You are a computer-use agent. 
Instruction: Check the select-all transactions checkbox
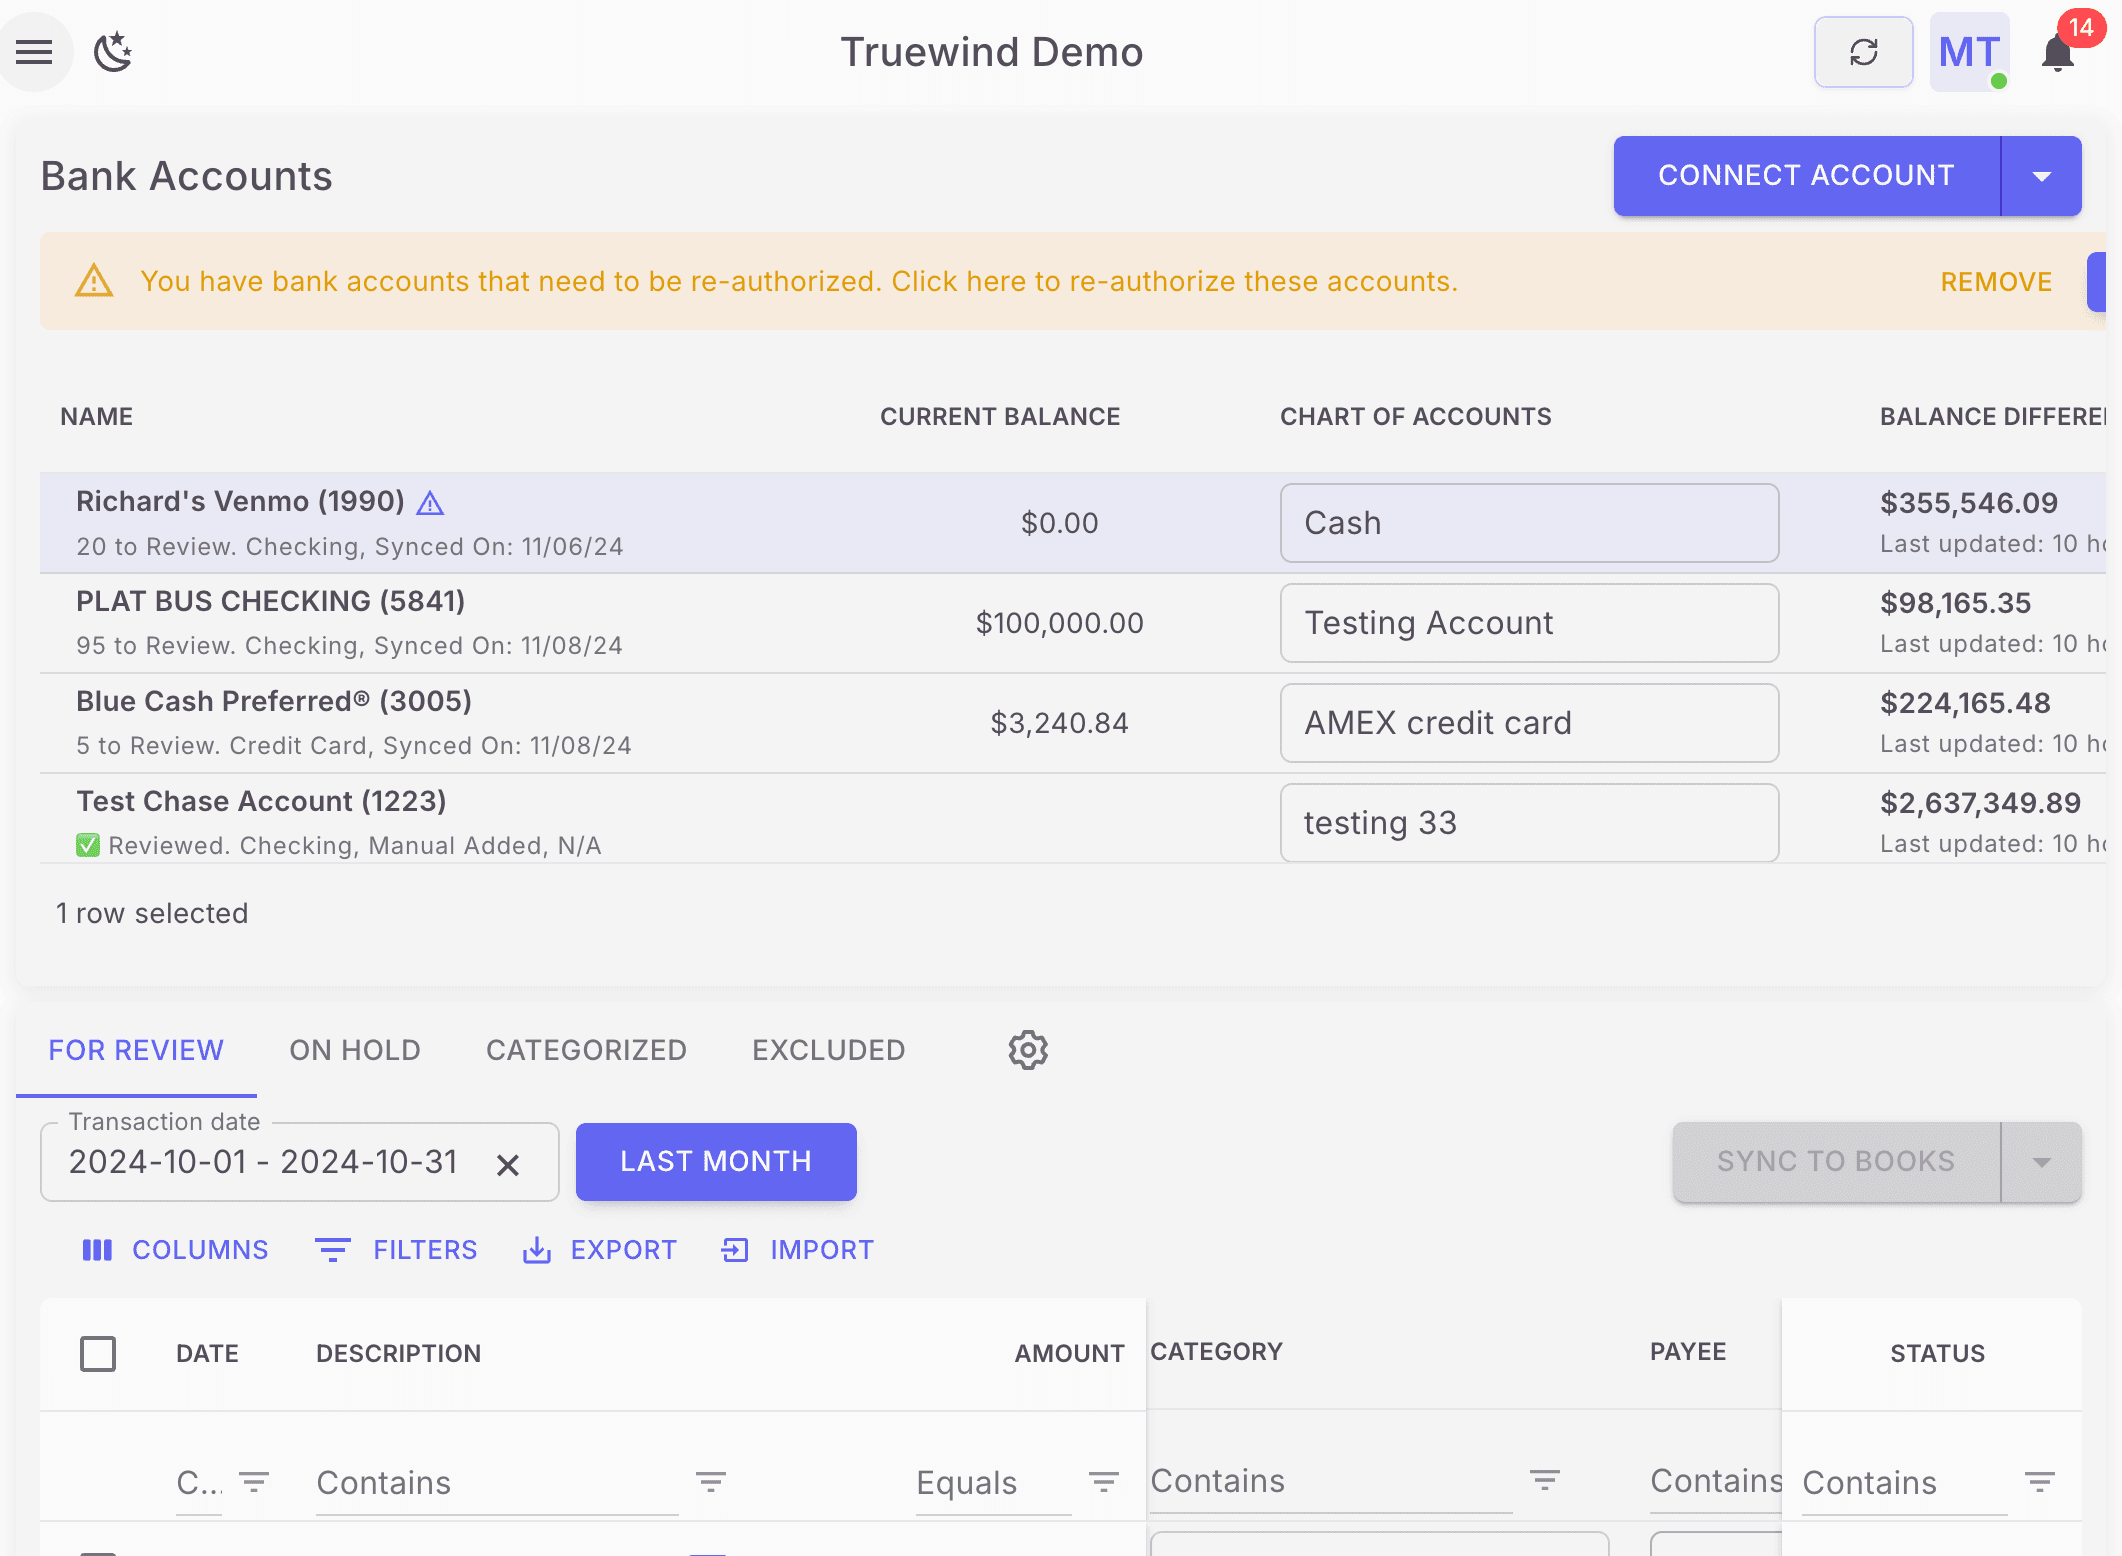[x=98, y=1353]
